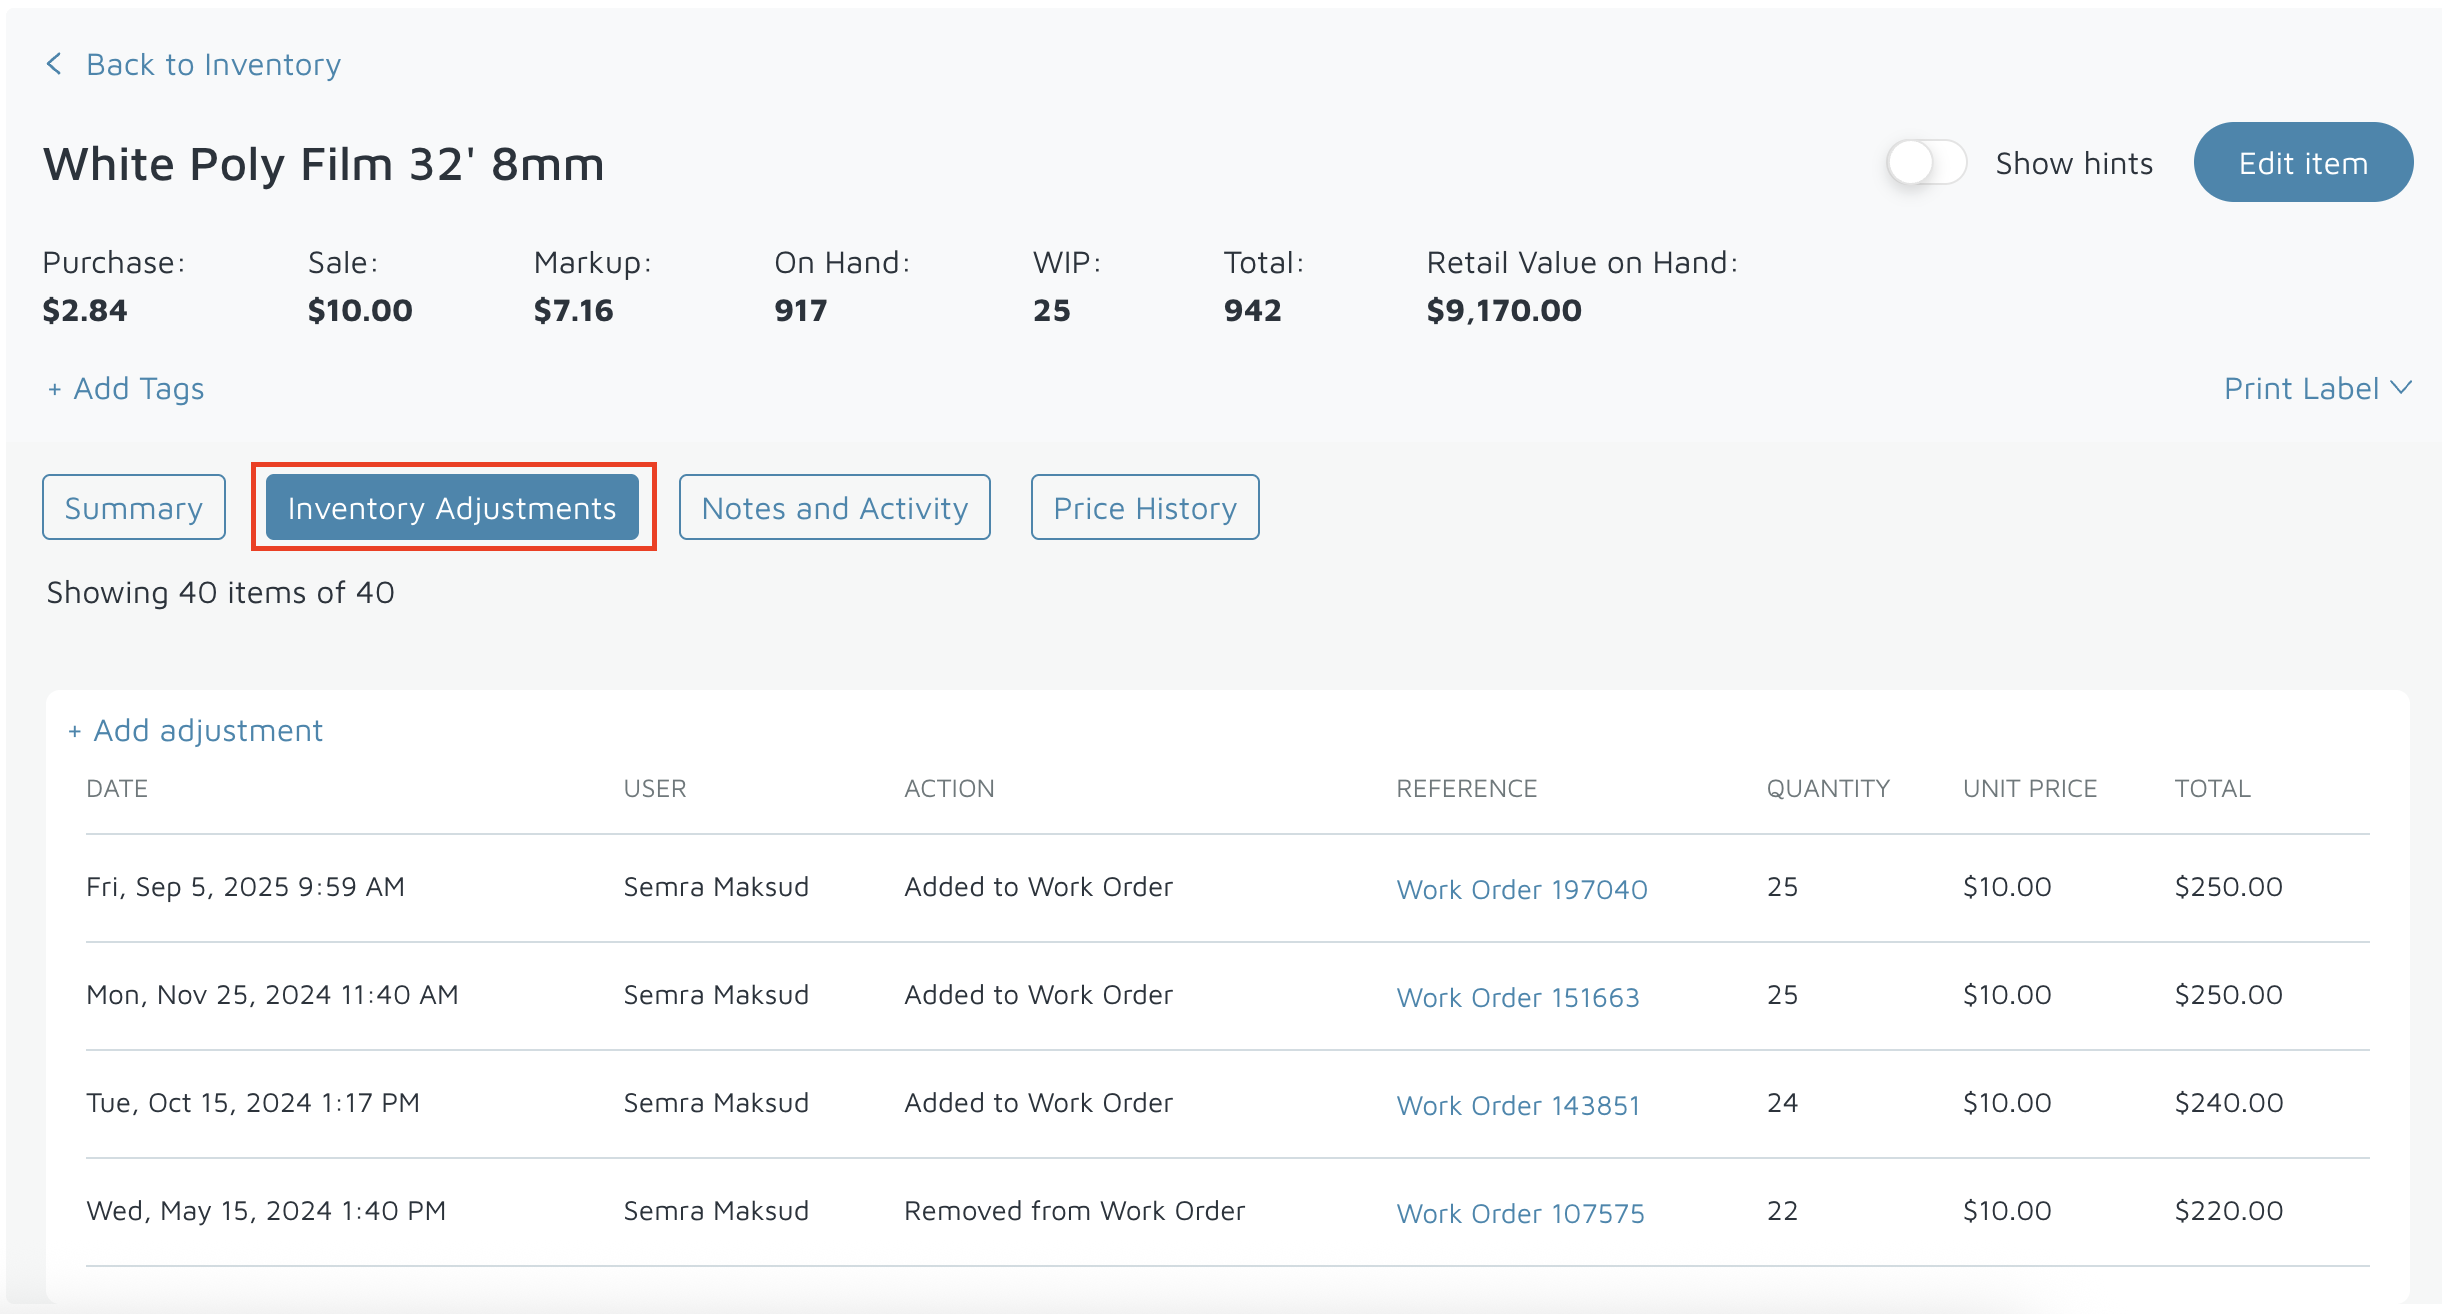Image resolution: width=2442 pixels, height=1314 pixels.
Task: Open Work Order 197040 link
Action: point(1521,889)
